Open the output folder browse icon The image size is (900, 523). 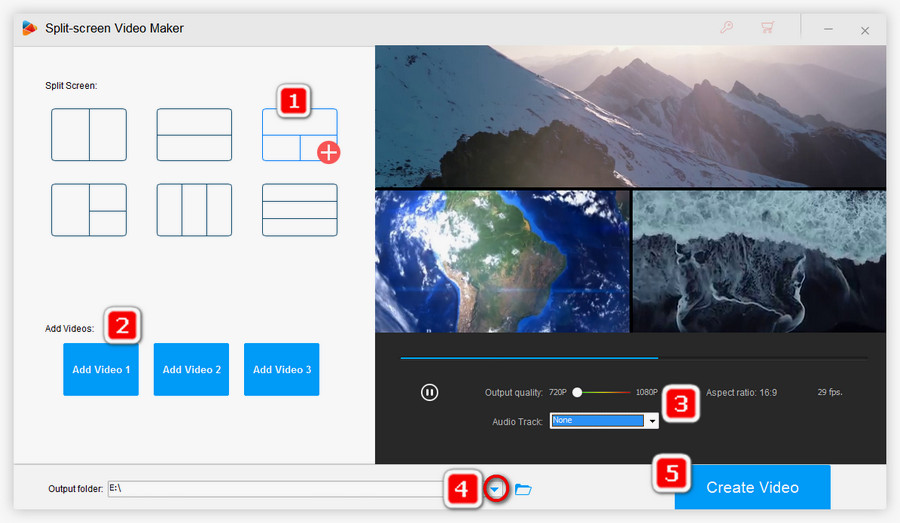pyautogui.click(x=523, y=489)
